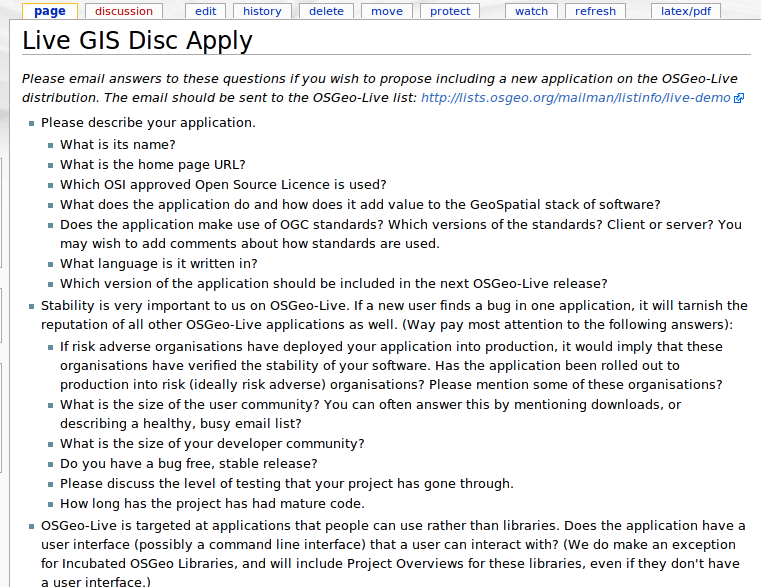Click the 'What is the size of your developer community?' line
The width and height of the screenshot is (761, 587).
[x=212, y=444]
